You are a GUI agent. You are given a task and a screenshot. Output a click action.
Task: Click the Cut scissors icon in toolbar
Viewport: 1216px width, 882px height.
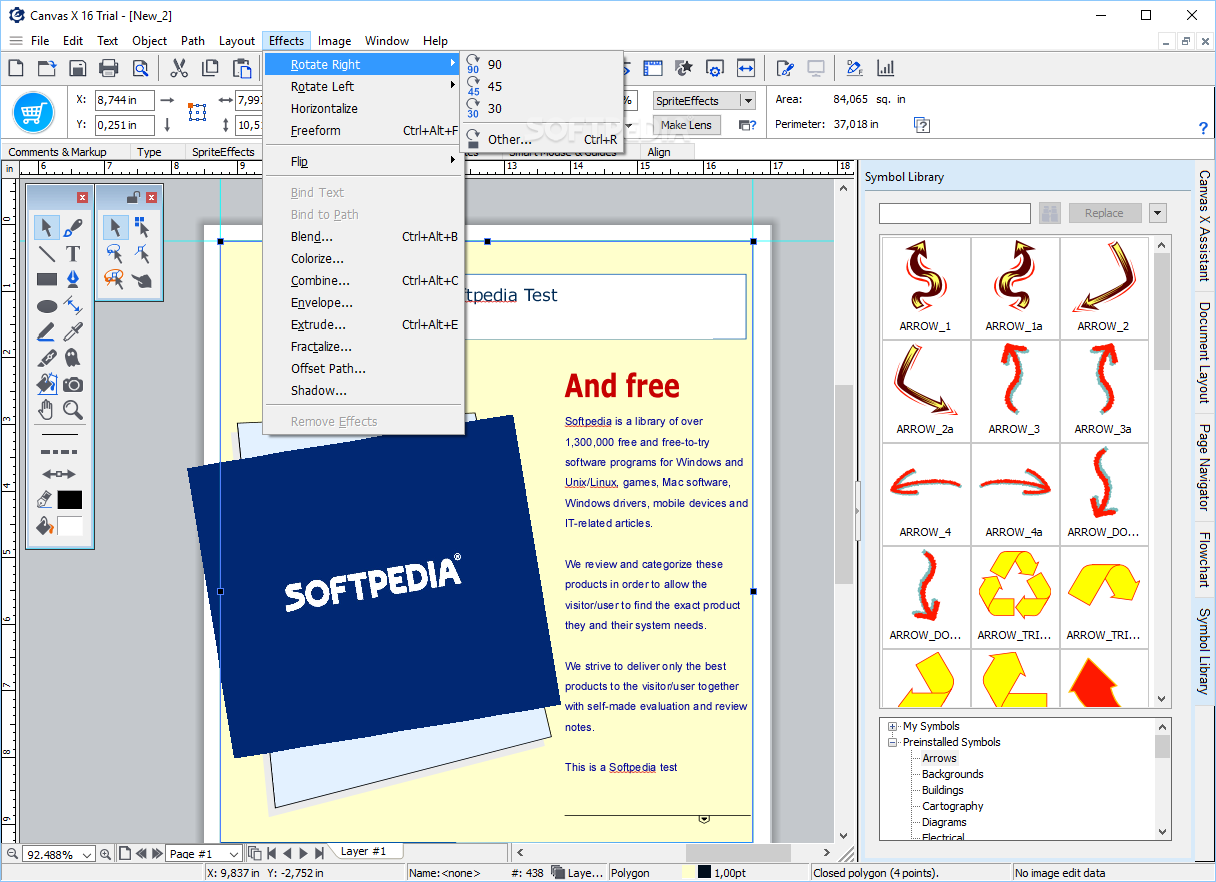pyautogui.click(x=179, y=68)
